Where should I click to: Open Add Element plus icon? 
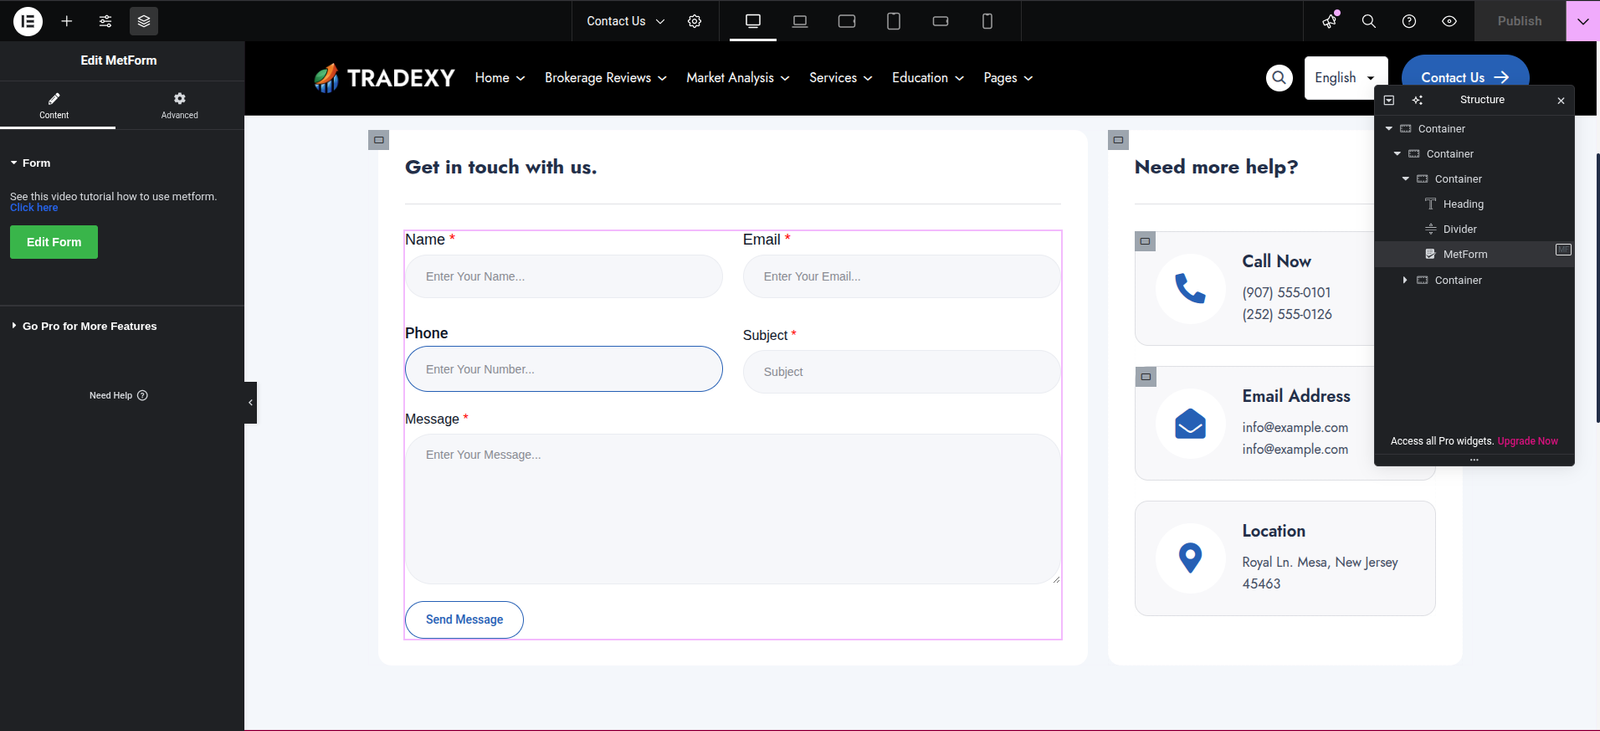pos(67,21)
